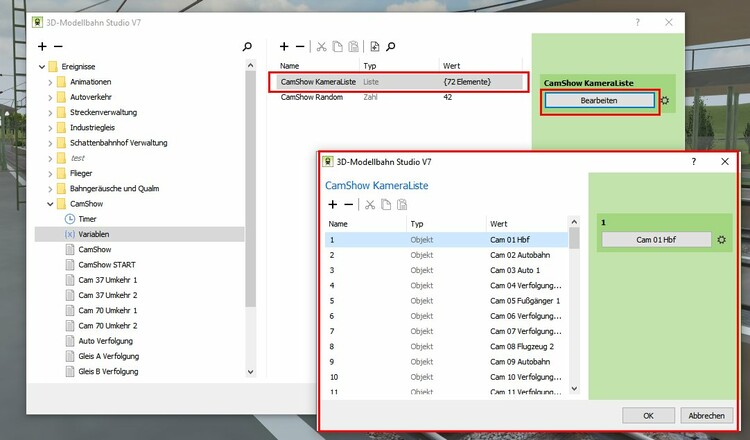Viewport: 750px width, 440px height.
Task: Select the Gleis A Verfolgung event
Action: pyautogui.click(x=108, y=356)
